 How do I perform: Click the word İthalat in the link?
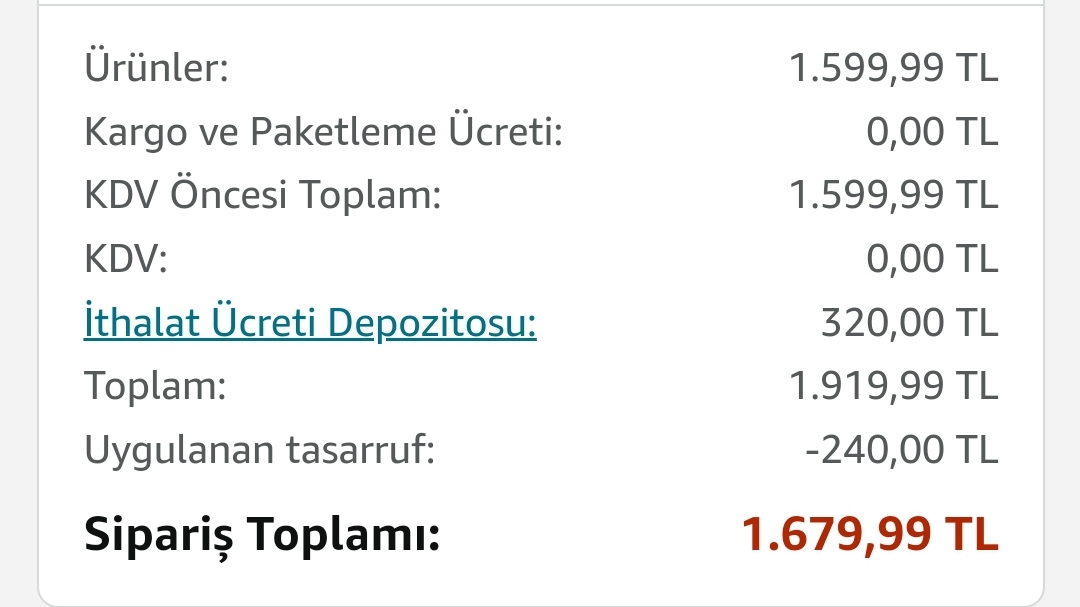pyautogui.click(x=142, y=322)
